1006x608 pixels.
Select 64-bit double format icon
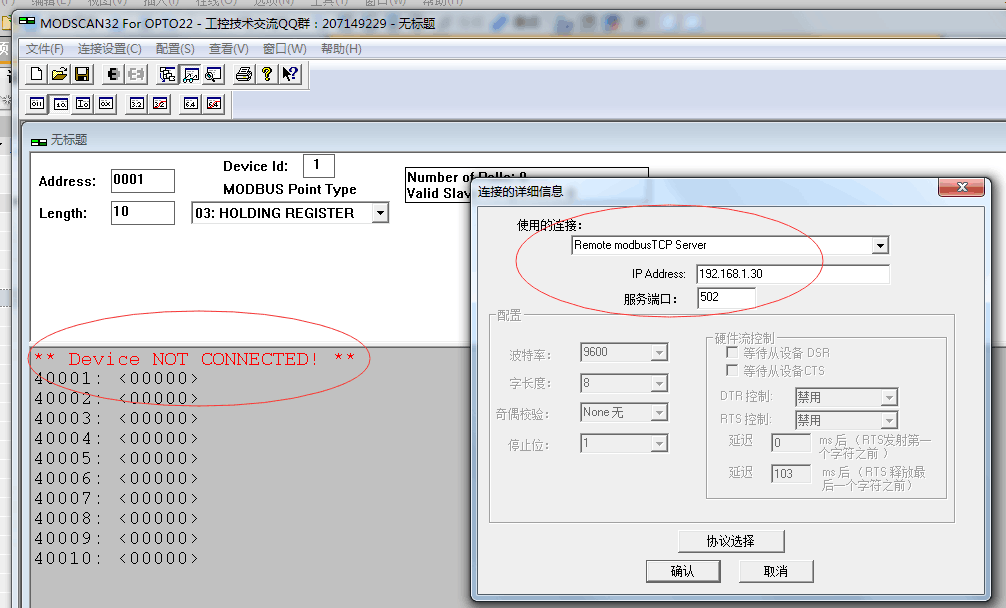click(x=191, y=103)
